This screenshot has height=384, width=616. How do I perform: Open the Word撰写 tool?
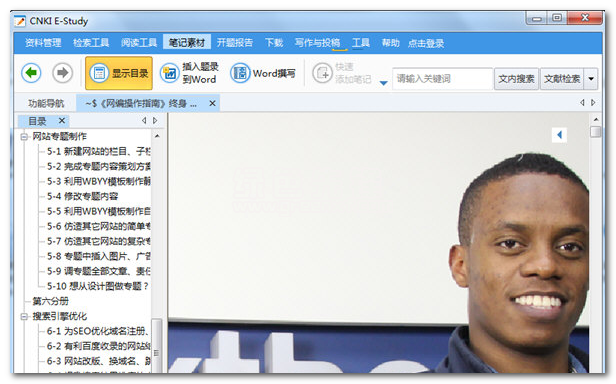point(262,73)
